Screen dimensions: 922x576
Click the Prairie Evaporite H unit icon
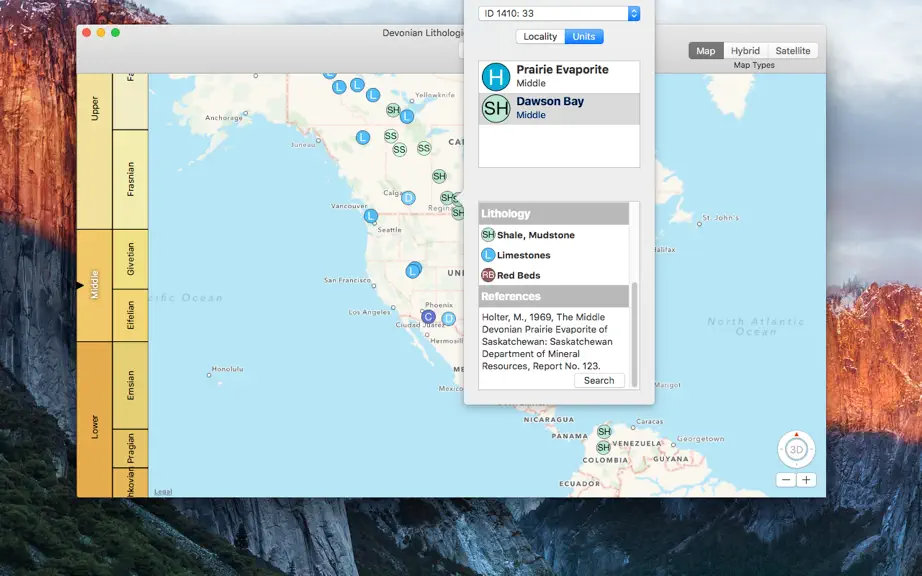[496, 77]
